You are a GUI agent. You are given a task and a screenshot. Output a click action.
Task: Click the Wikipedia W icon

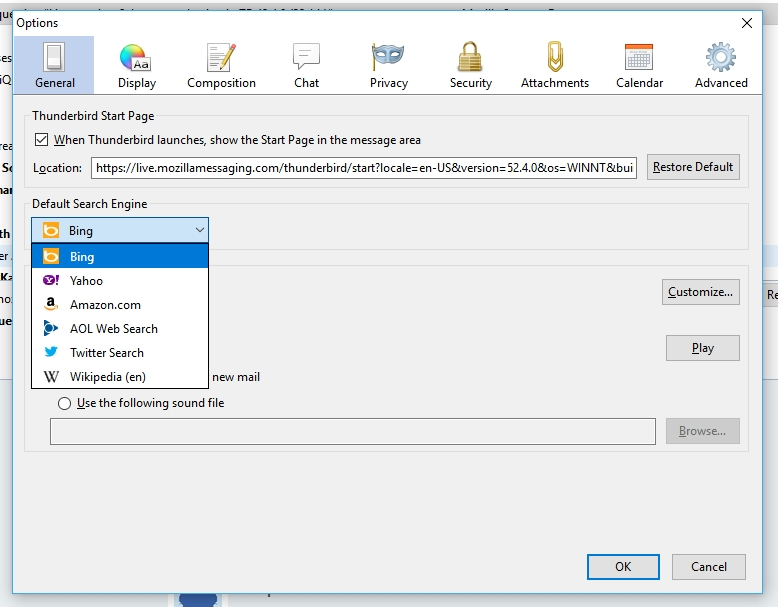click(x=51, y=376)
